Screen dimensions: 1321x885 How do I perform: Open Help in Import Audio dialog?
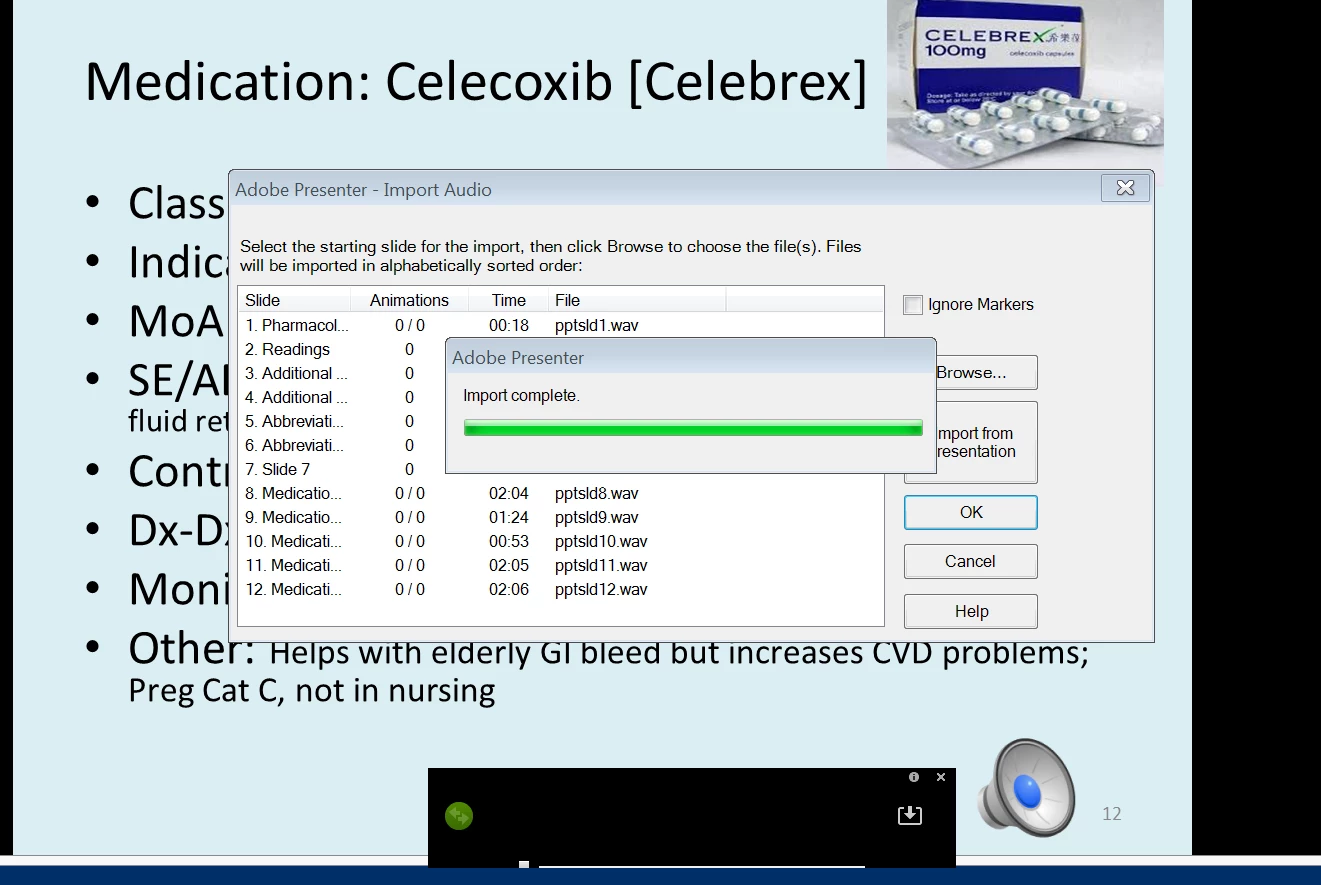[x=971, y=611]
